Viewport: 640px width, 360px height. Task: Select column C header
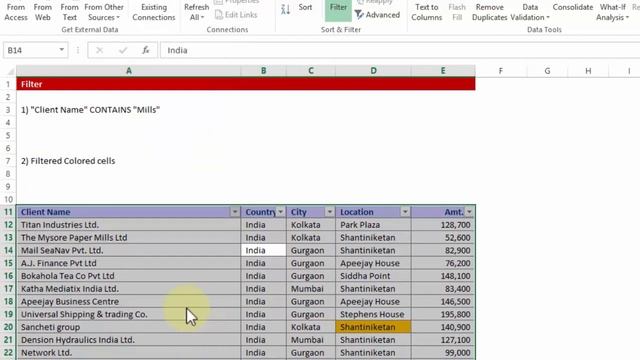pyautogui.click(x=311, y=71)
